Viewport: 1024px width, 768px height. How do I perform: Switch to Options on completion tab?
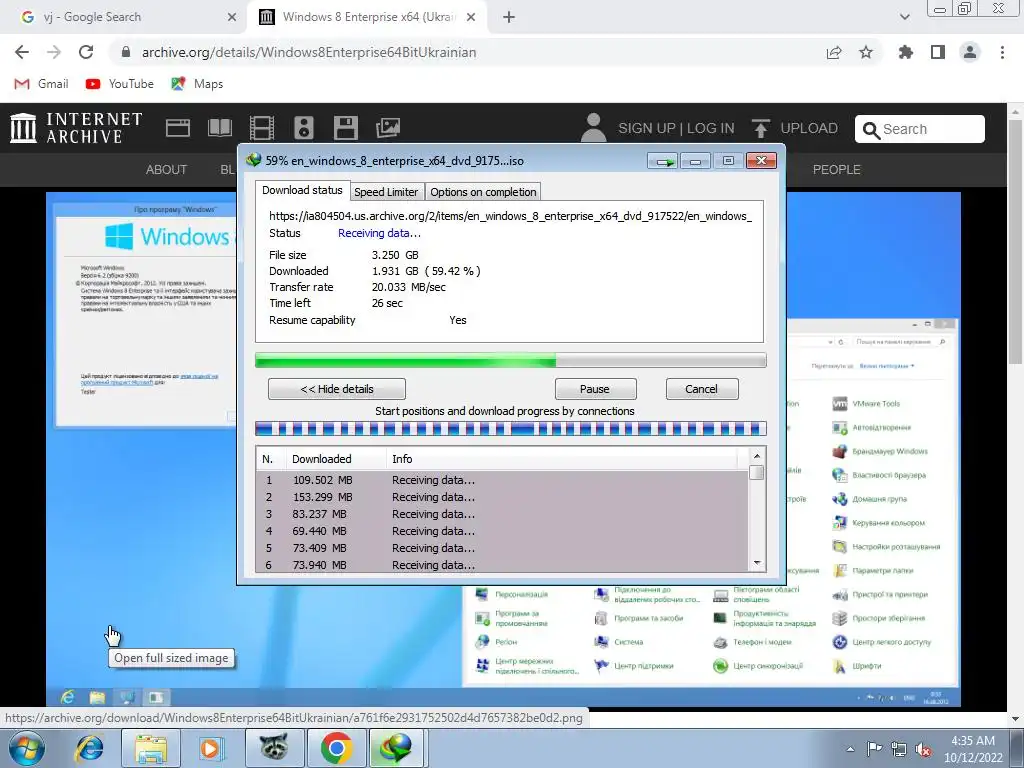[483, 192]
